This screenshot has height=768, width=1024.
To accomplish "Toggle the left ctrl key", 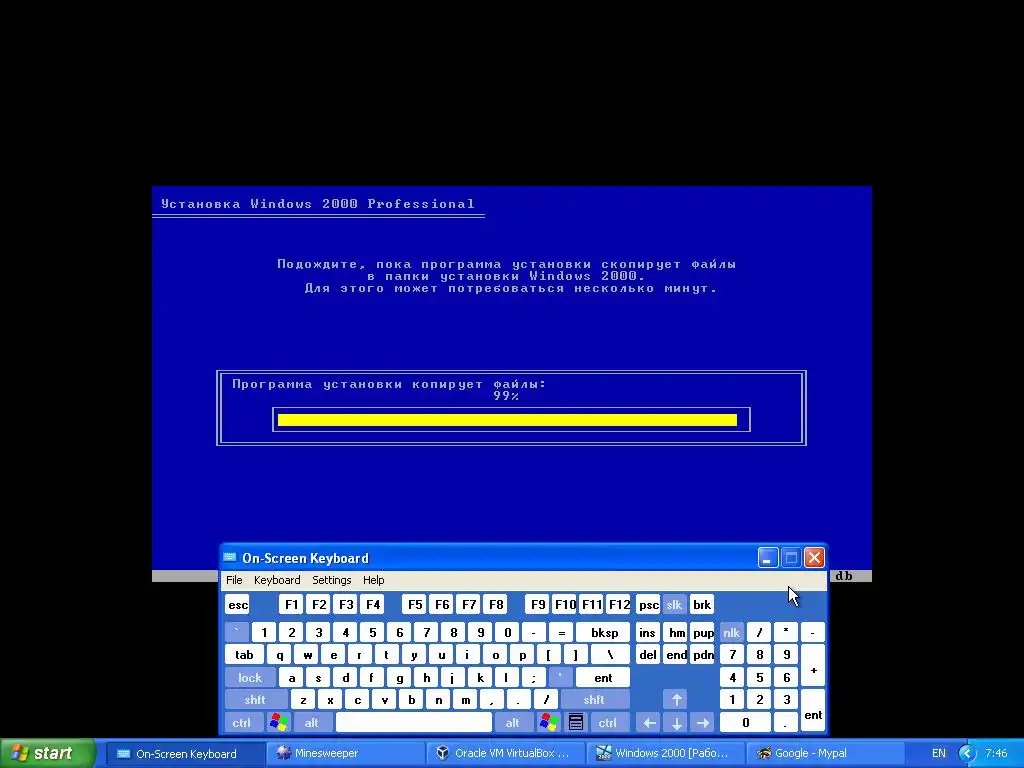I will pyautogui.click(x=242, y=722).
